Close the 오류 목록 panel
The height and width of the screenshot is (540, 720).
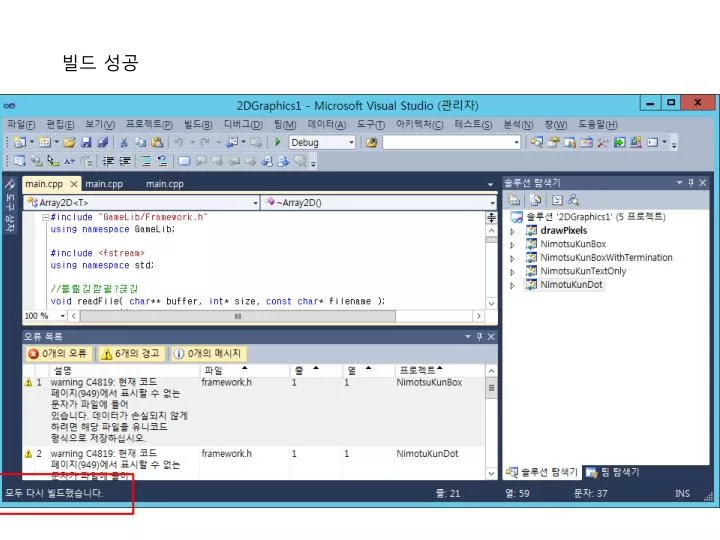pyautogui.click(x=491, y=337)
